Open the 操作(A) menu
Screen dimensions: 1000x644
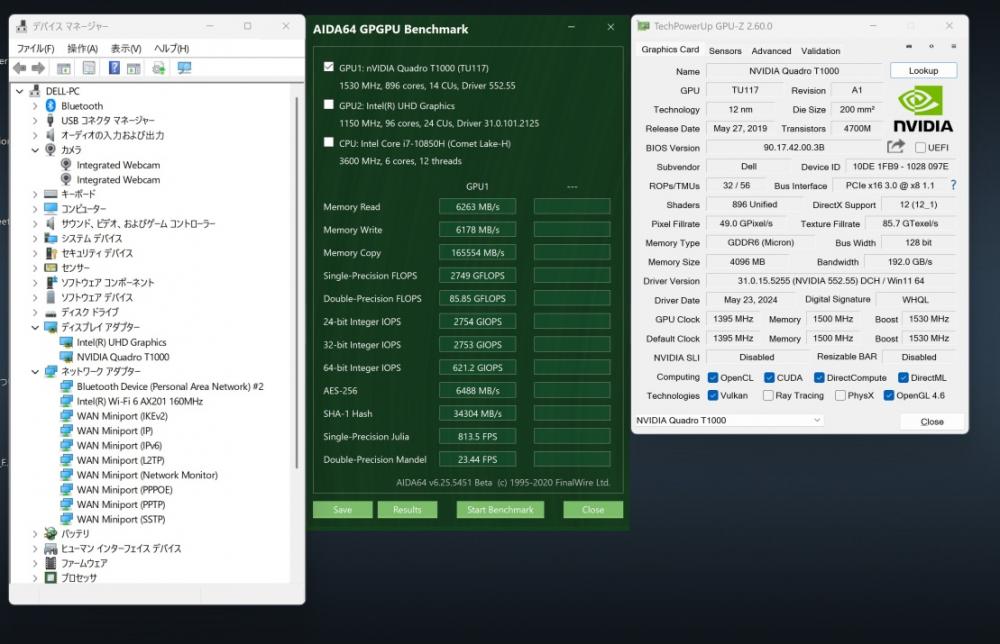pyautogui.click(x=82, y=48)
